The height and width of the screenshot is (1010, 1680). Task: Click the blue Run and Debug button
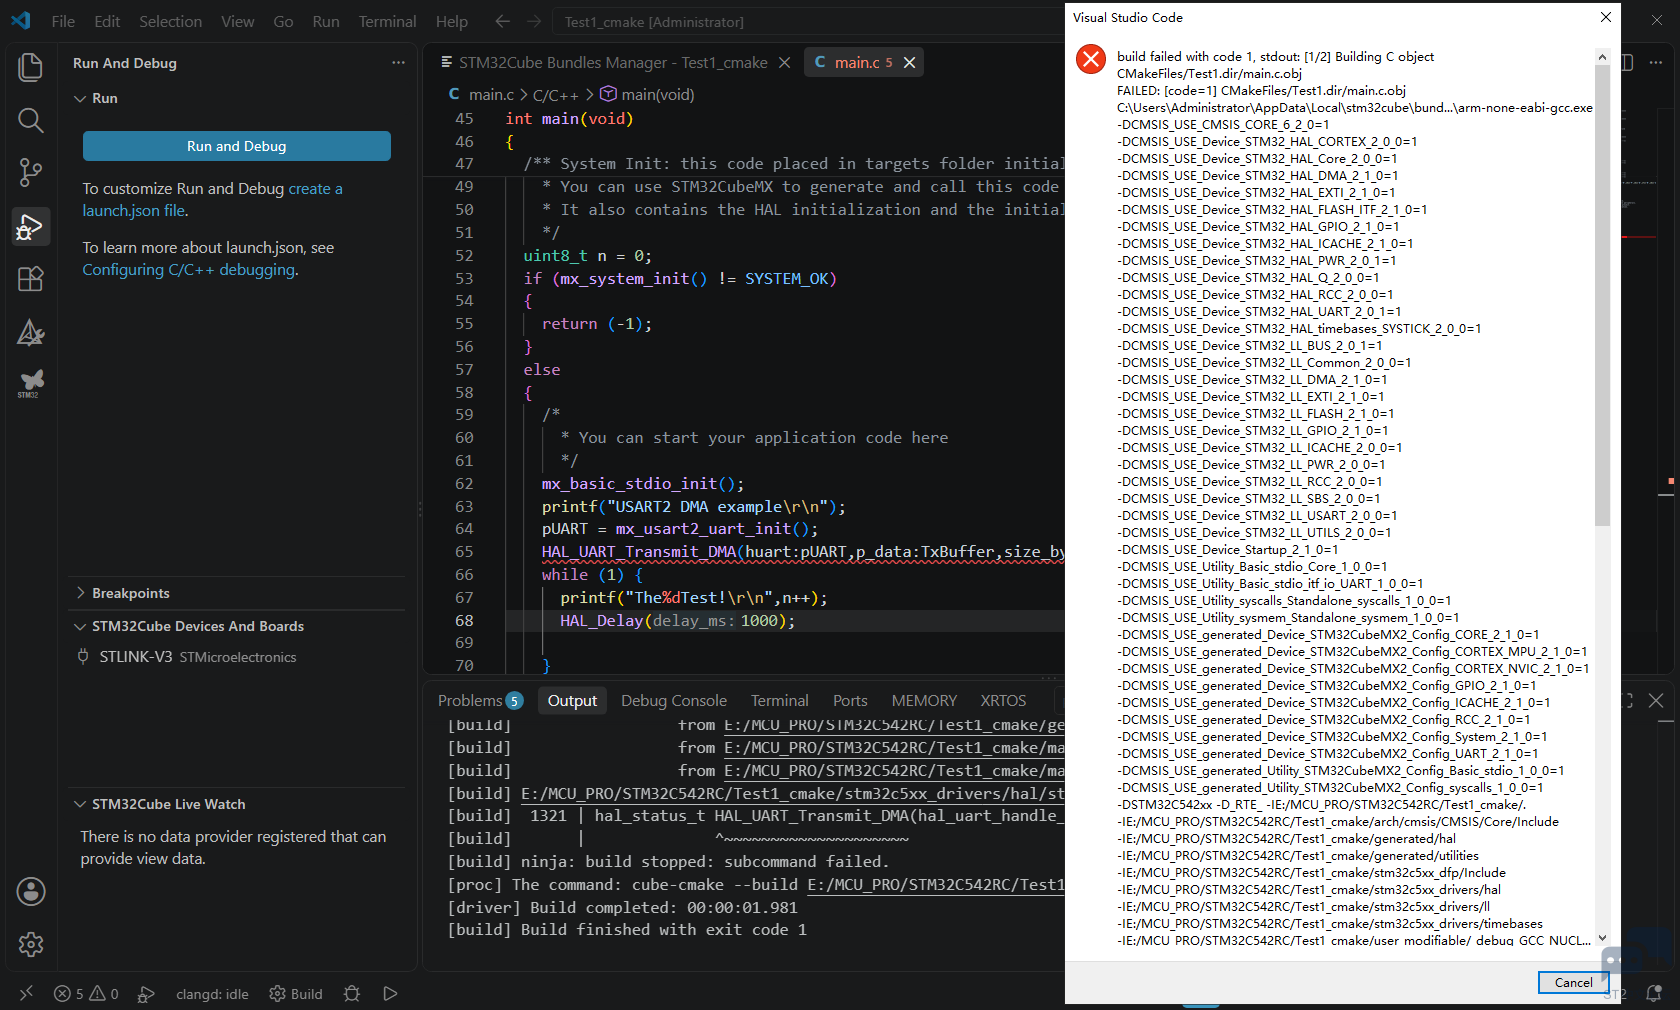pyautogui.click(x=237, y=146)
